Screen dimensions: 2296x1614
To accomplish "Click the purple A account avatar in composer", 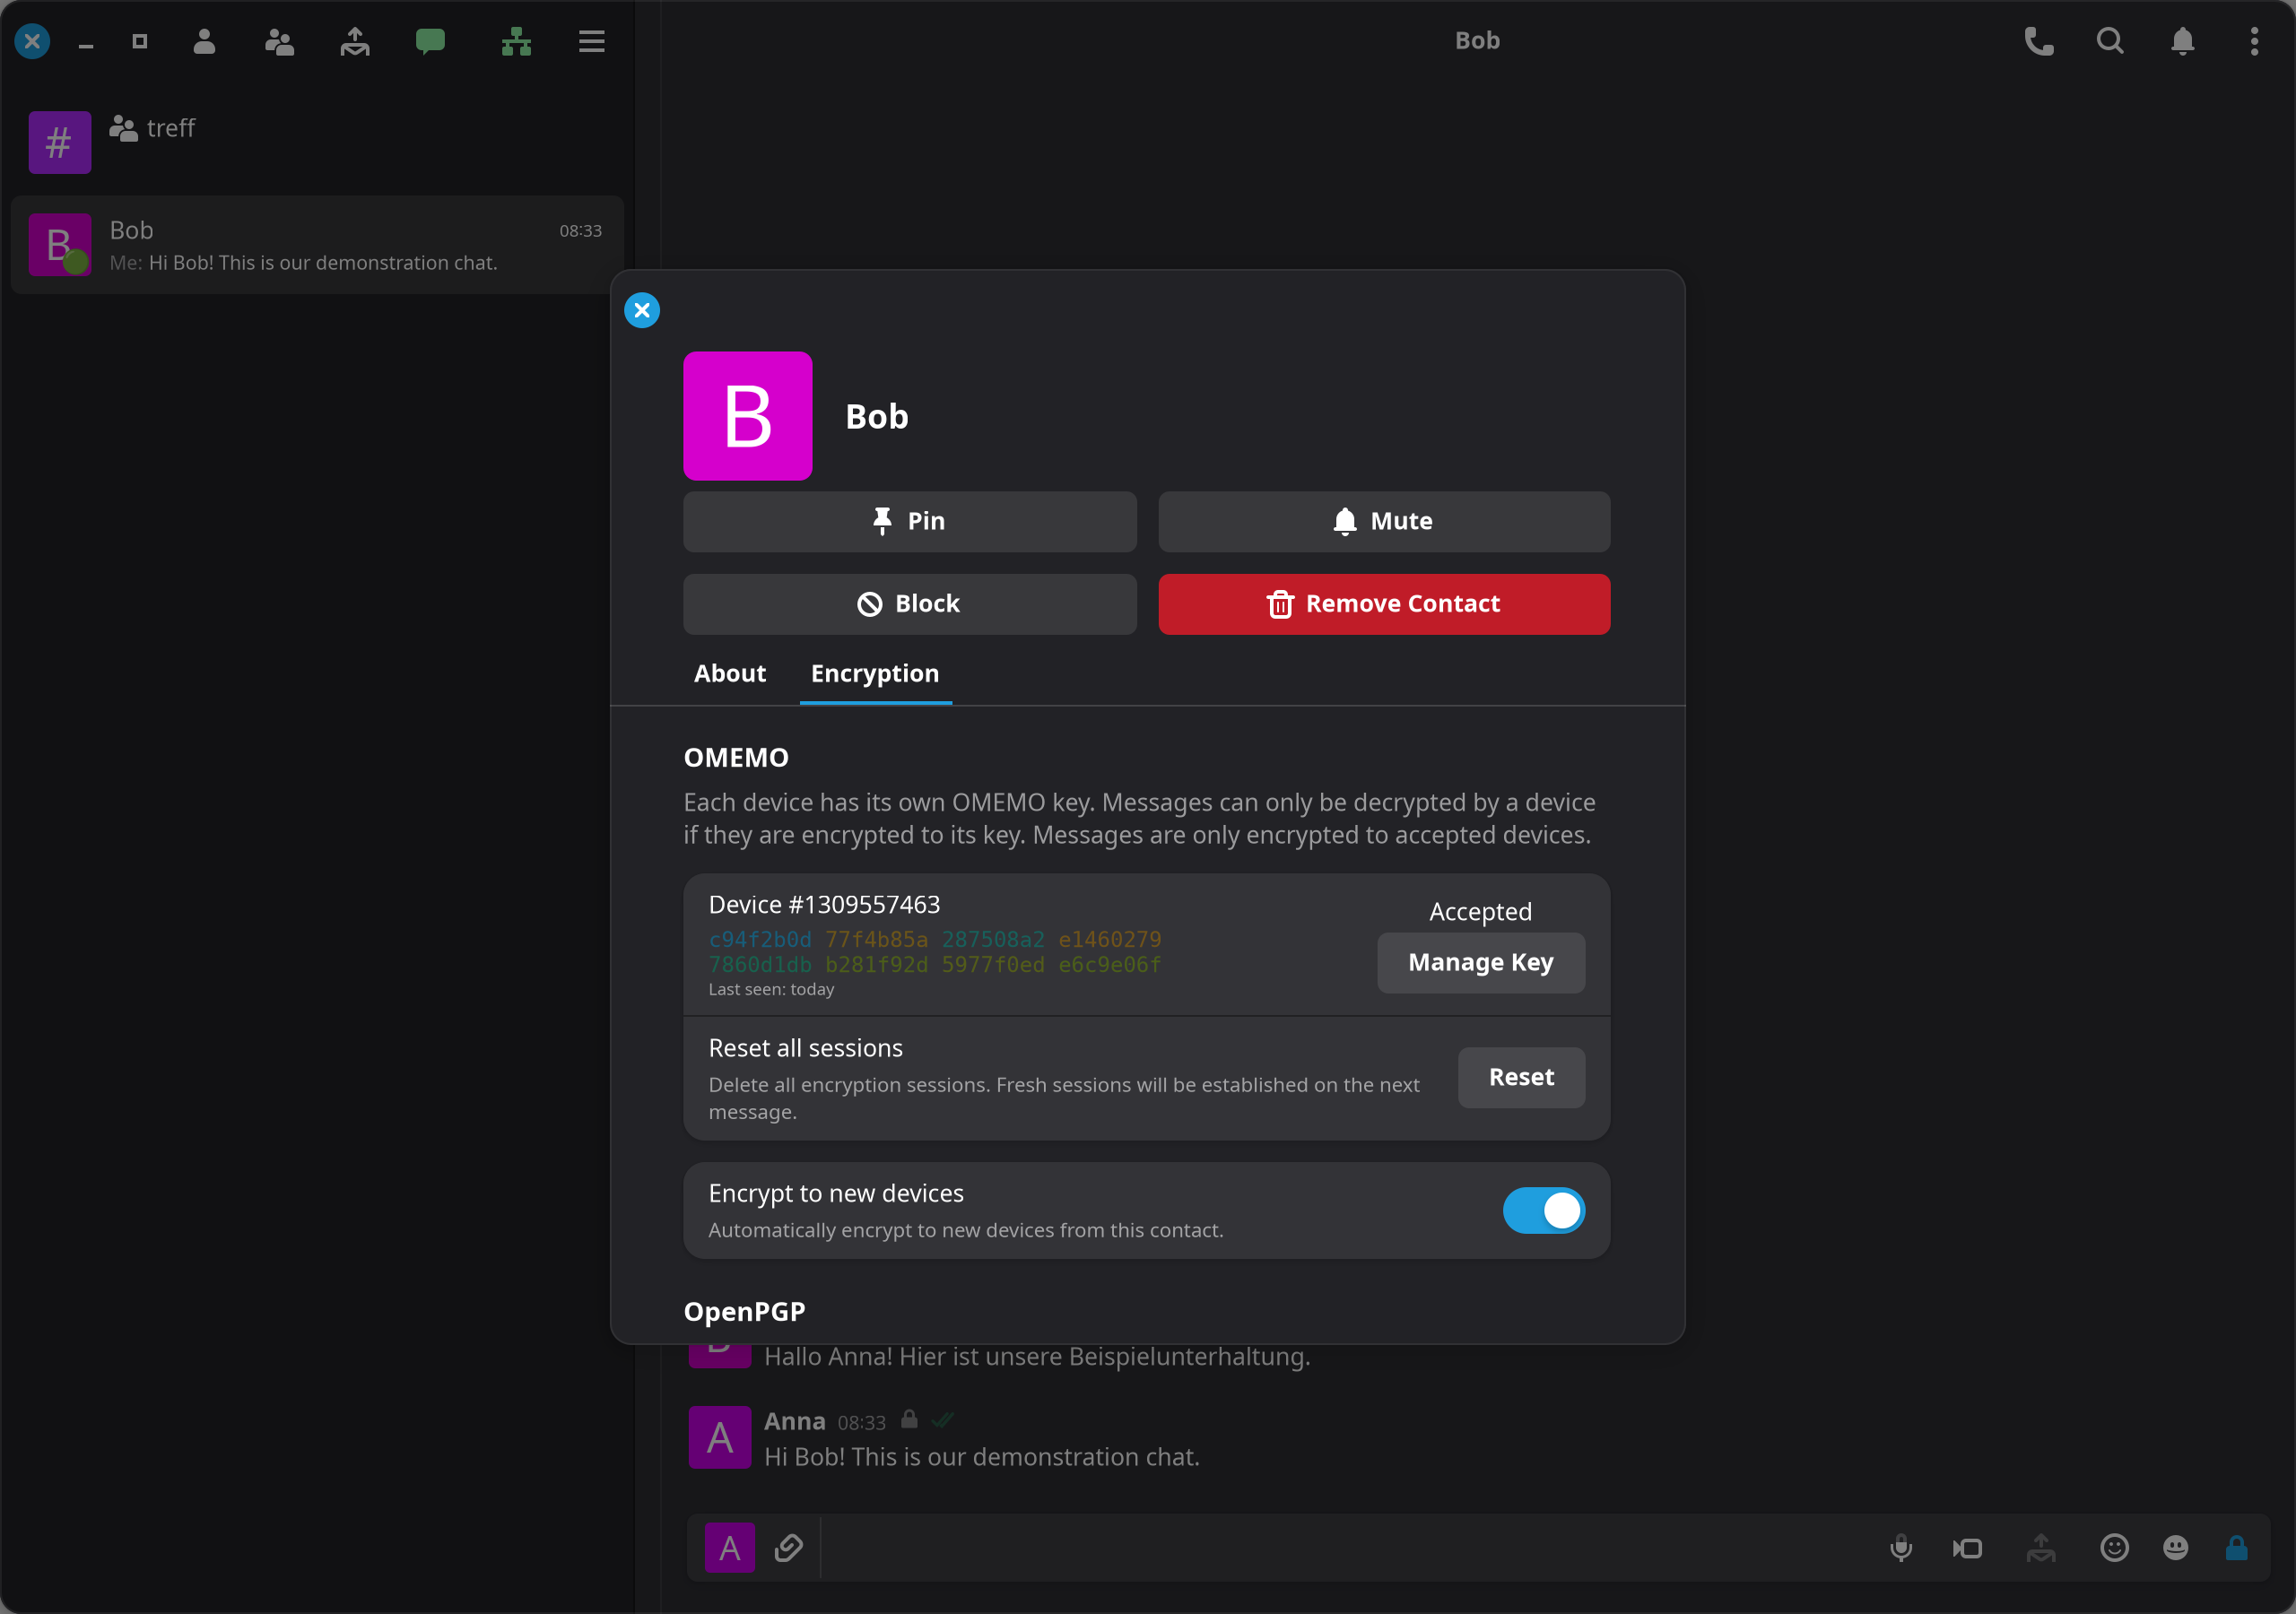I will click(x=730, y=1548).
